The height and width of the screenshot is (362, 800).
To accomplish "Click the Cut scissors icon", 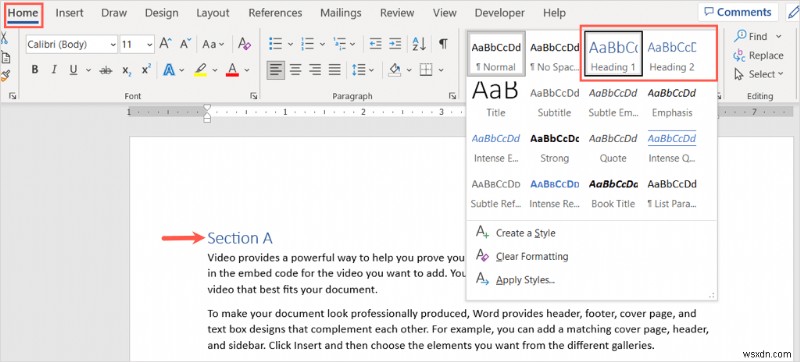I will tap(4, 37).
